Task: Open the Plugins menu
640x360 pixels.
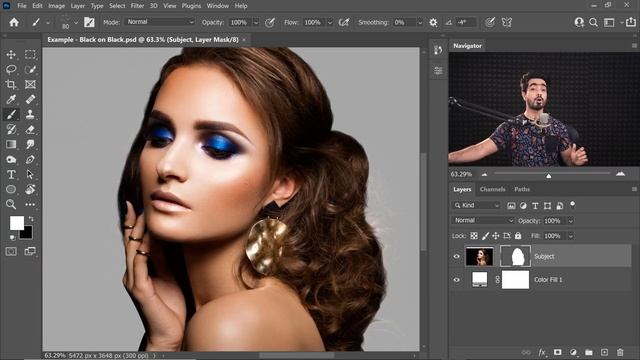Action: coord(191,6)
